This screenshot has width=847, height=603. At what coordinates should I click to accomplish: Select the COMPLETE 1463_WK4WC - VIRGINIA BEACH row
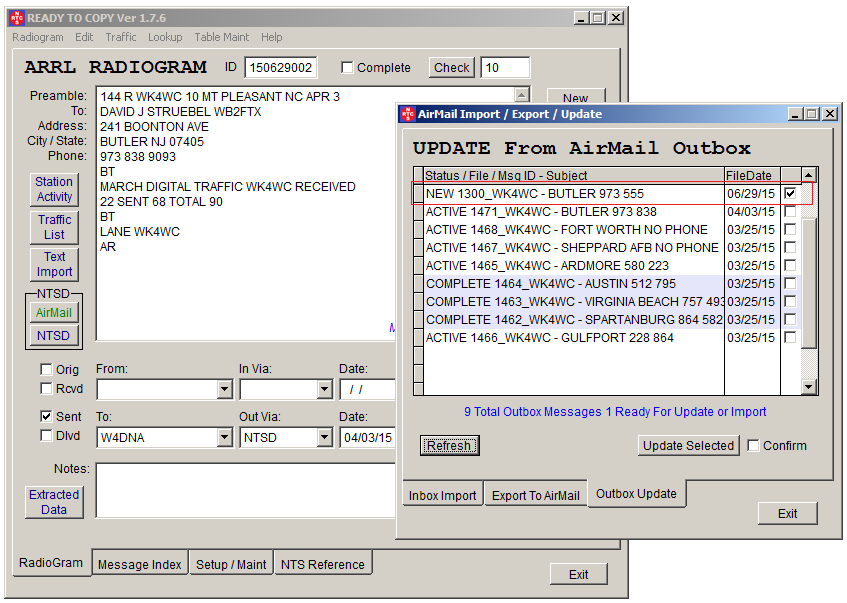pyautogui.click(x=574, y=302)
